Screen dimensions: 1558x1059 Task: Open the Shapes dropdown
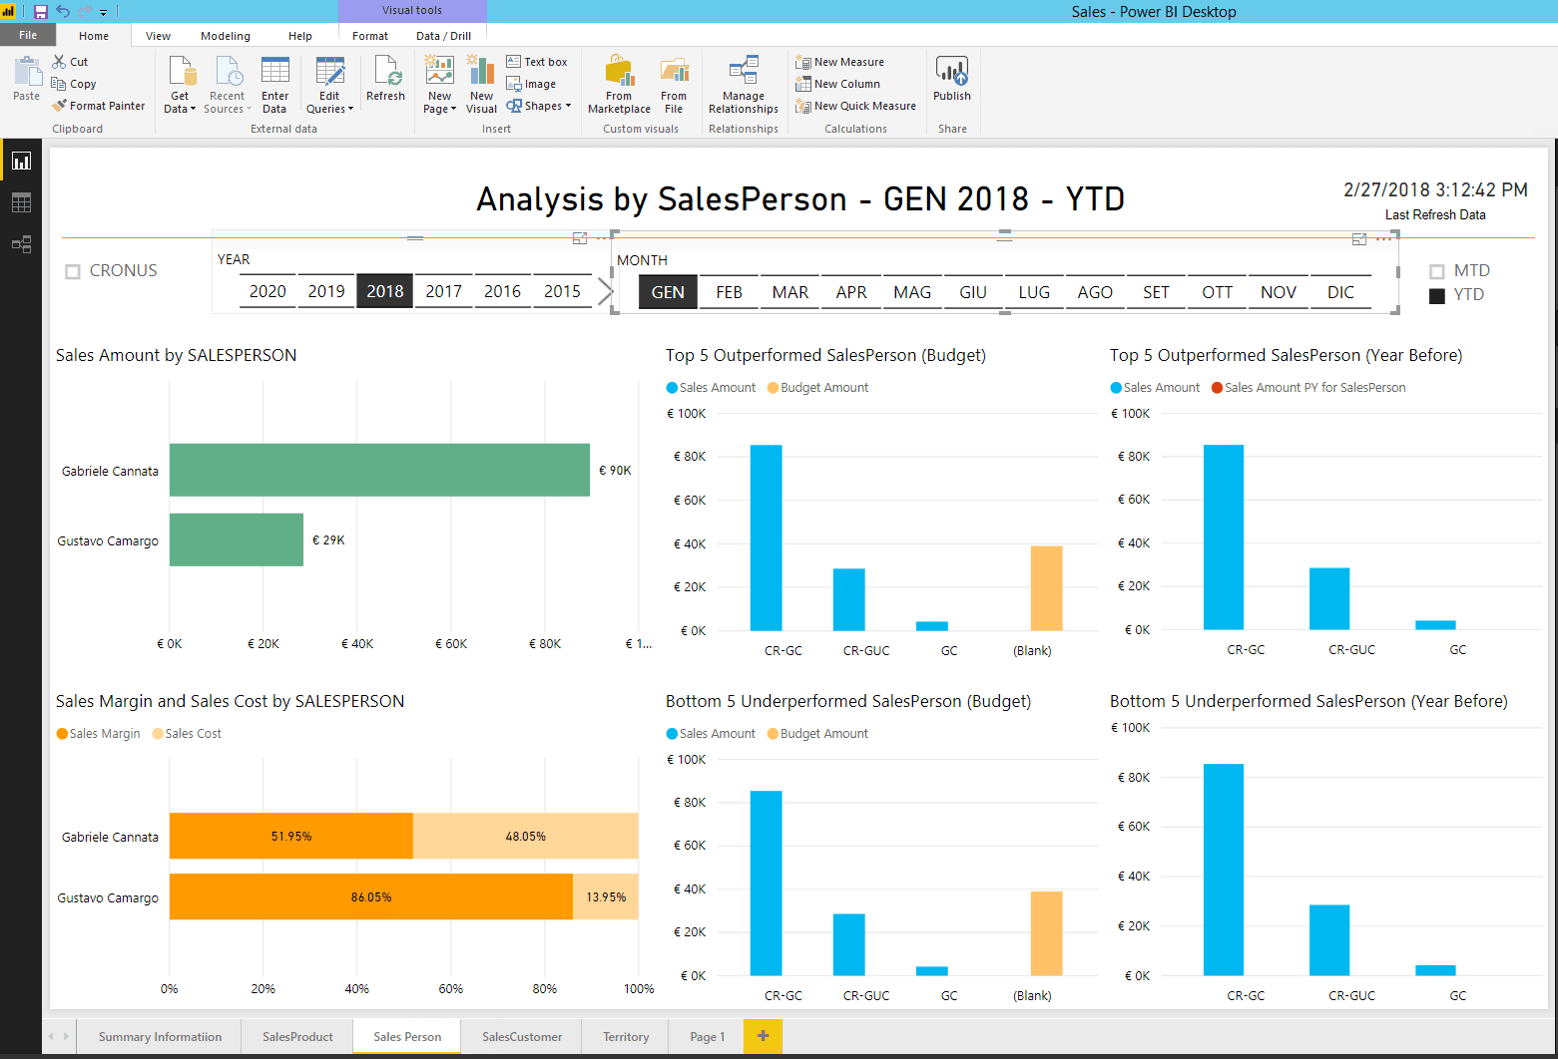pos(568,106)
